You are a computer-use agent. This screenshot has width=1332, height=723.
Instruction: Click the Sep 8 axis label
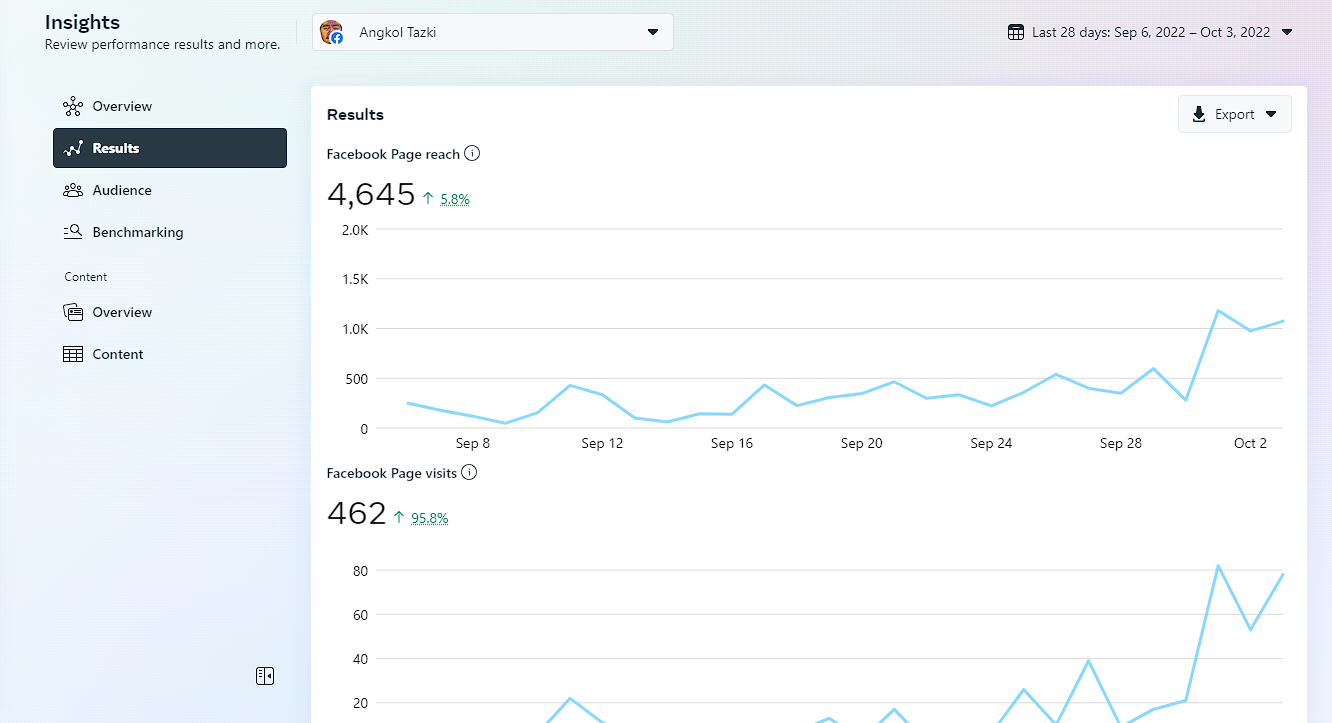(x=472, y=443)
